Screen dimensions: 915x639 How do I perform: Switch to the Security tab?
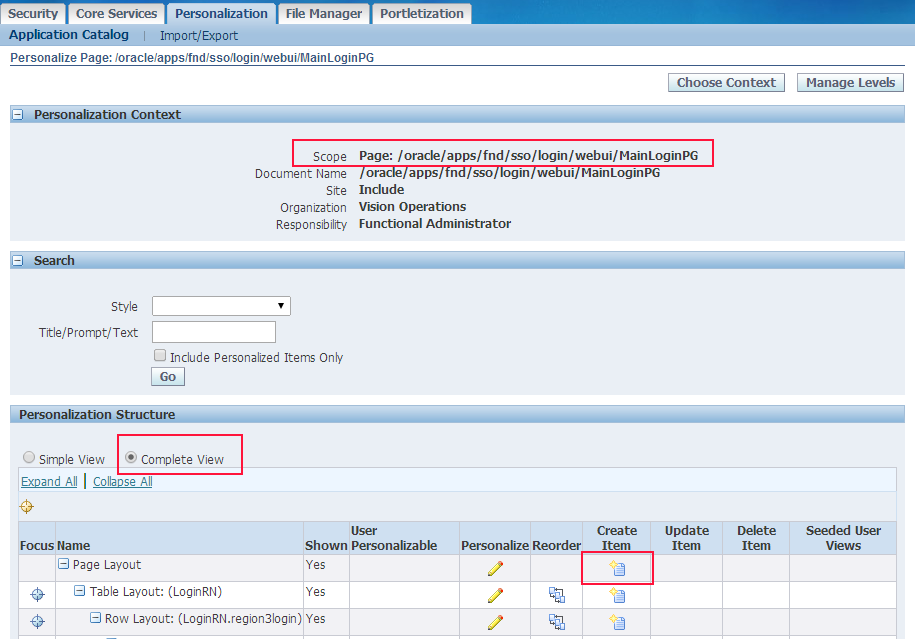33,13
